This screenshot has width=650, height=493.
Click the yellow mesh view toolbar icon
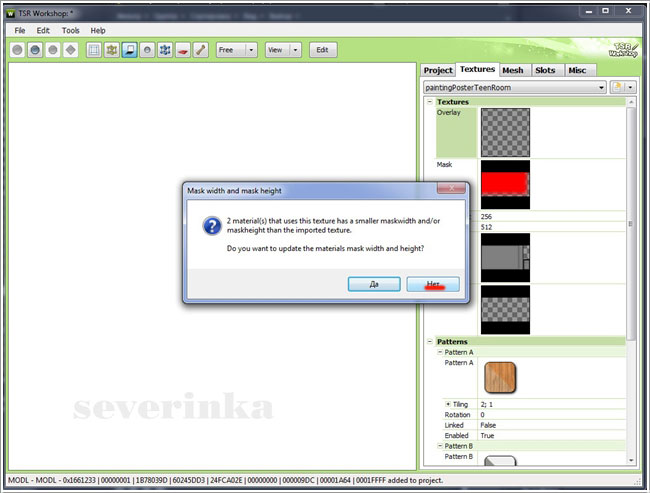pos(111,49)
